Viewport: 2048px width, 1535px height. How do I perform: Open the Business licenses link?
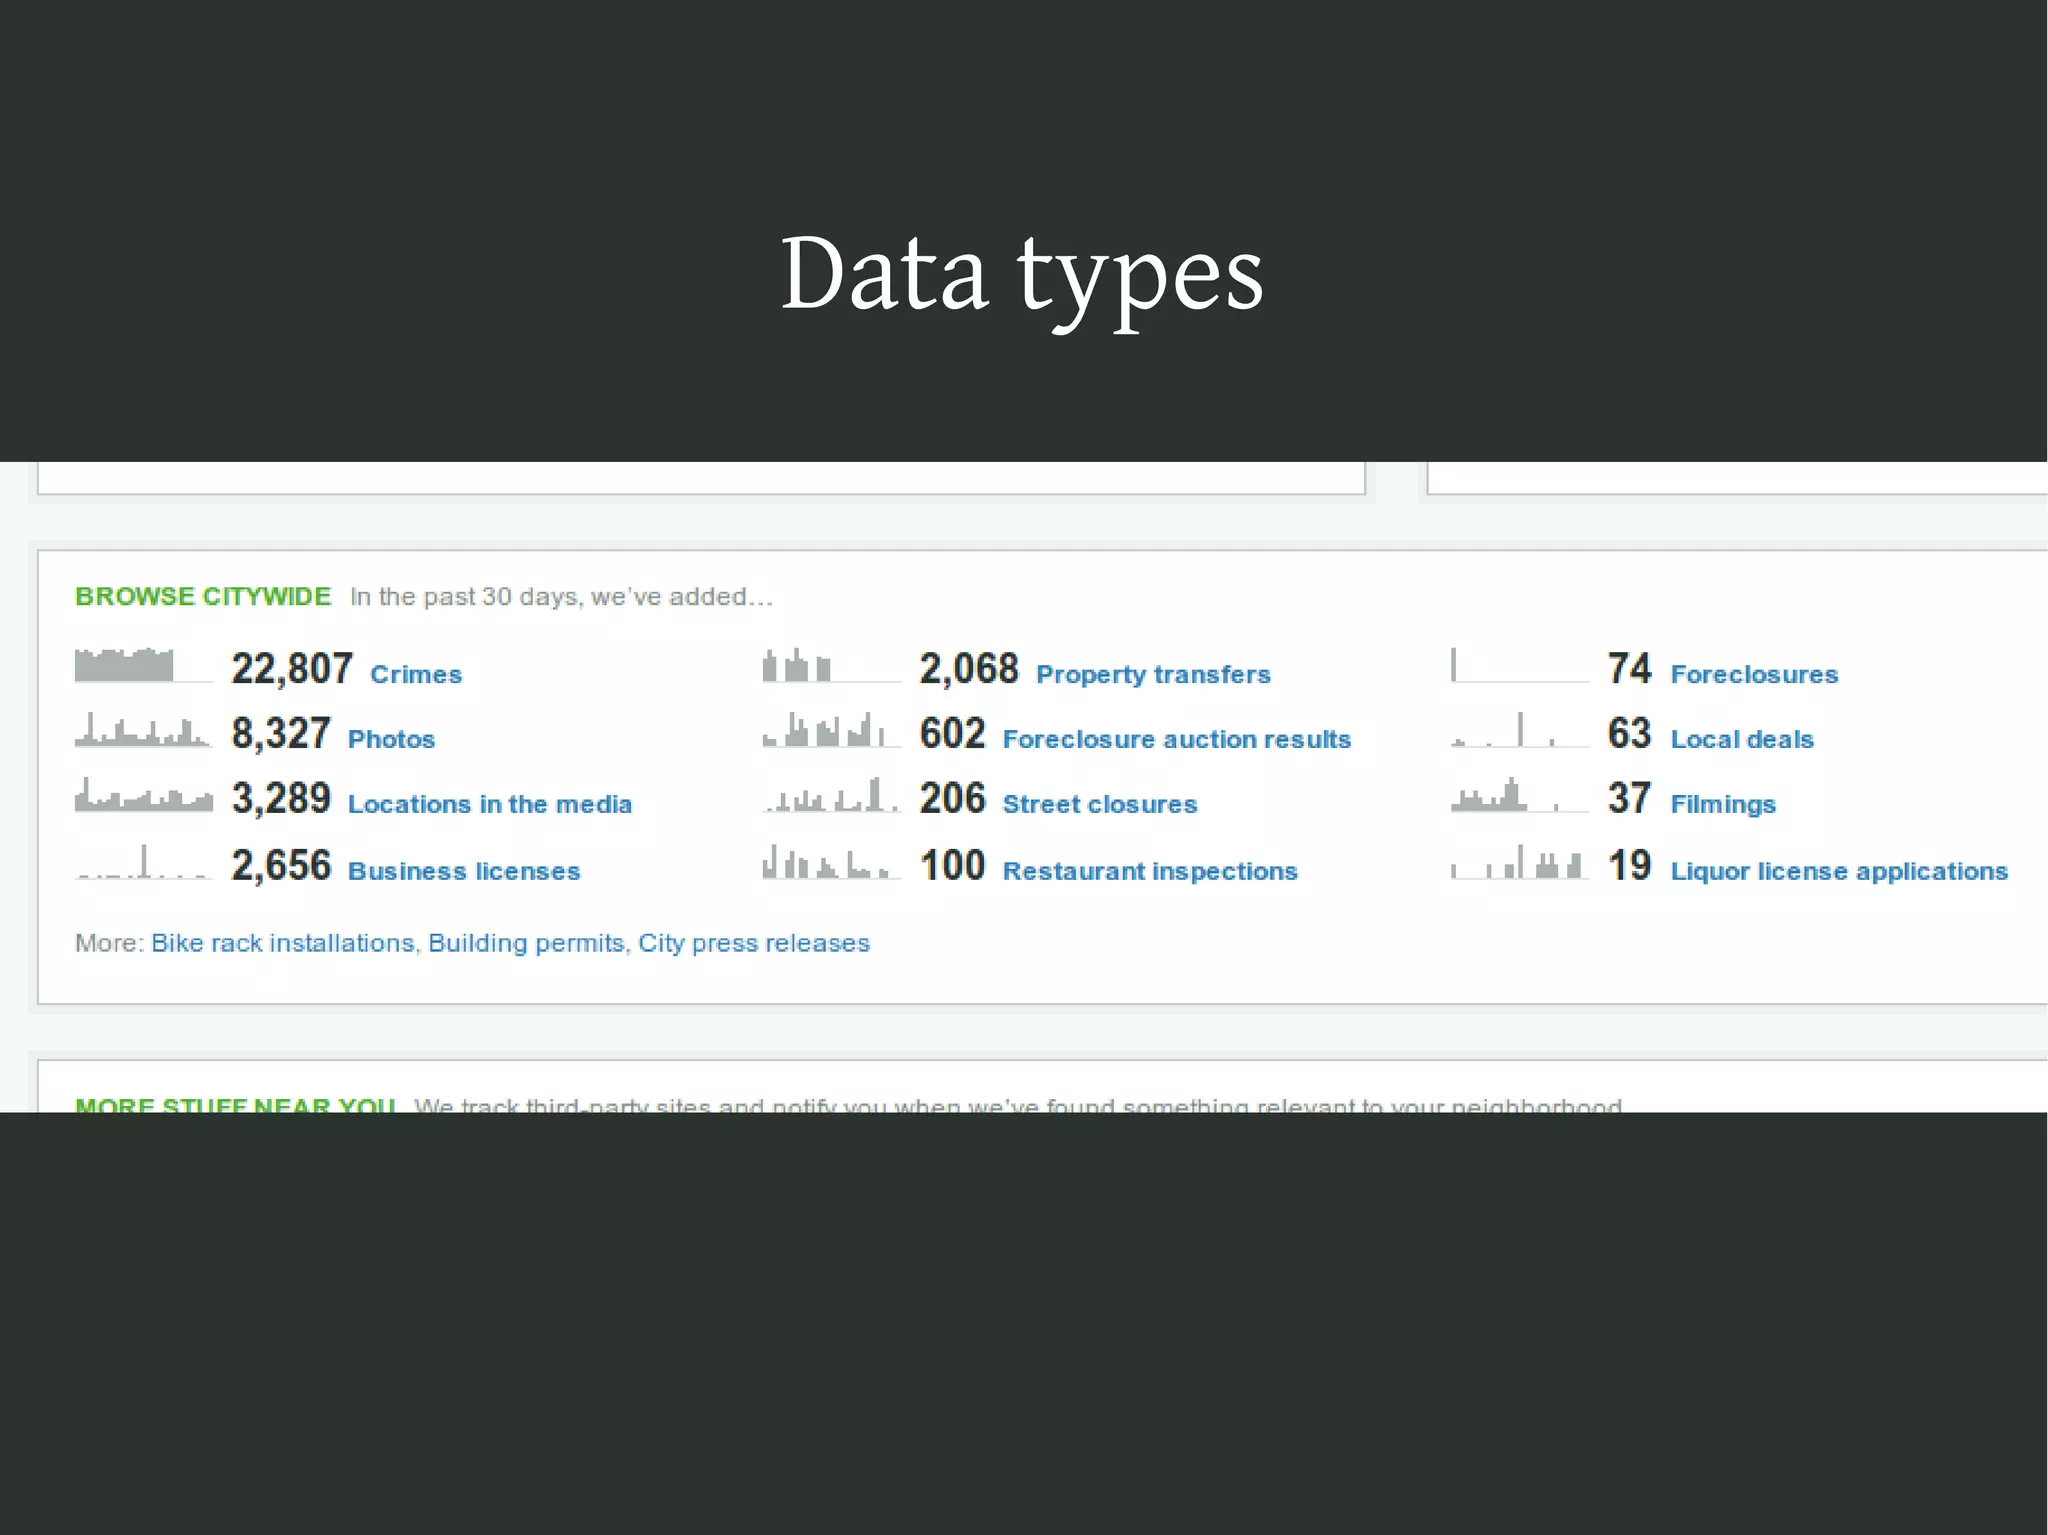[x=464, y=872]
